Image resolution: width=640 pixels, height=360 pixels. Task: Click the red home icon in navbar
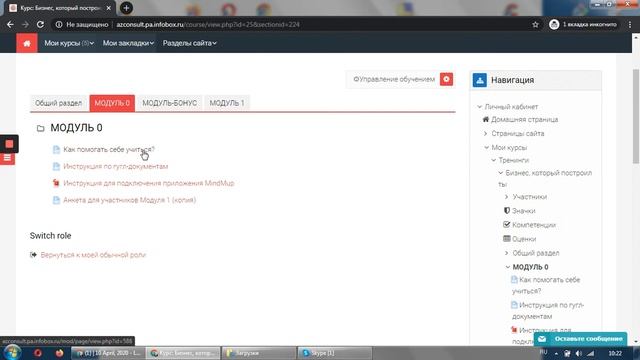pos(27,43)
